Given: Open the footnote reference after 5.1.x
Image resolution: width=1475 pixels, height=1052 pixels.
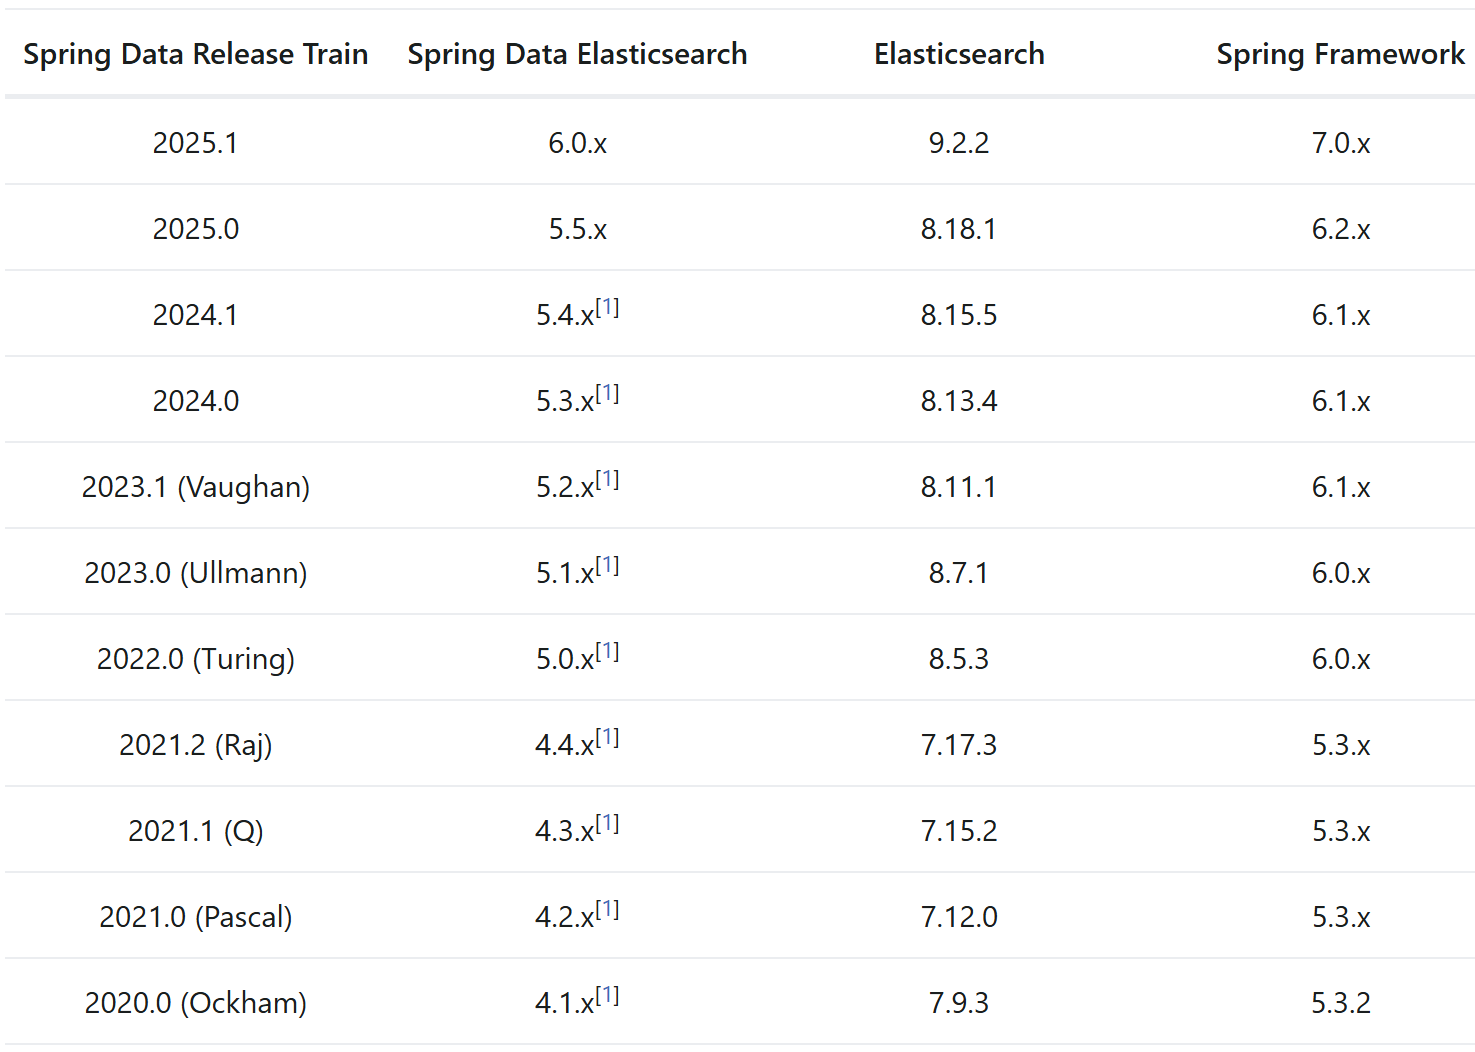Looking at the screenshot, I should tap(607, 566).
